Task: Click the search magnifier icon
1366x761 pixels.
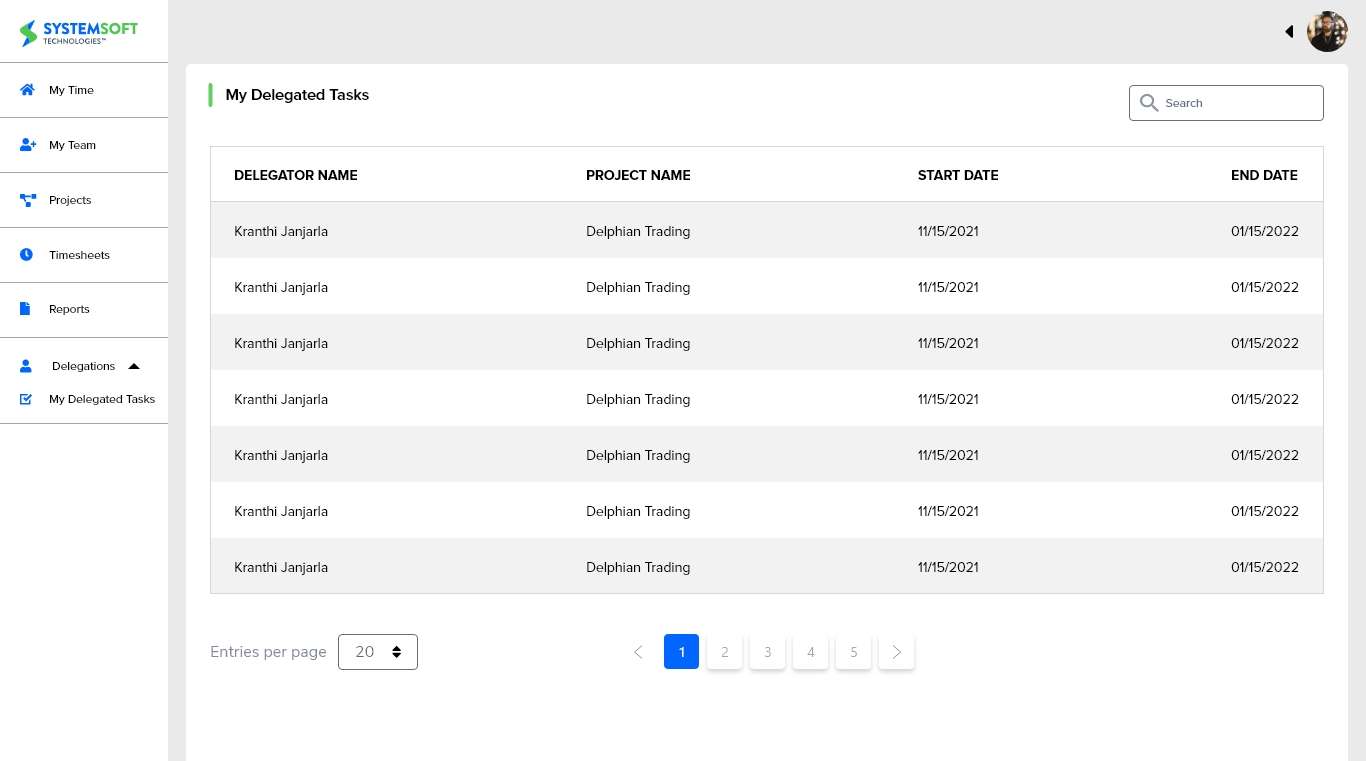Action: (1149, 103)
